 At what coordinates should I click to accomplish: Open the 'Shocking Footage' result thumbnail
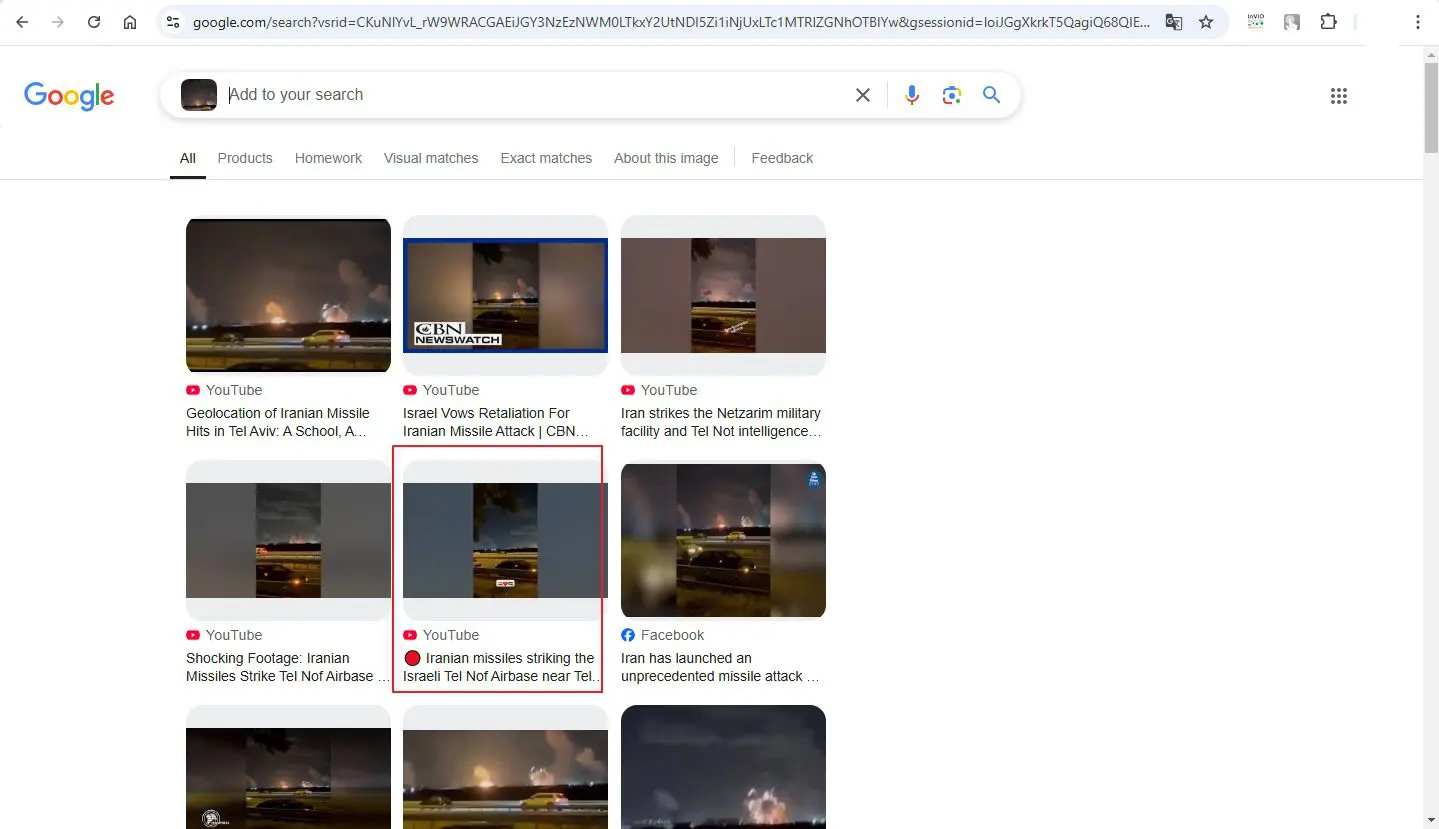(288, 540)
